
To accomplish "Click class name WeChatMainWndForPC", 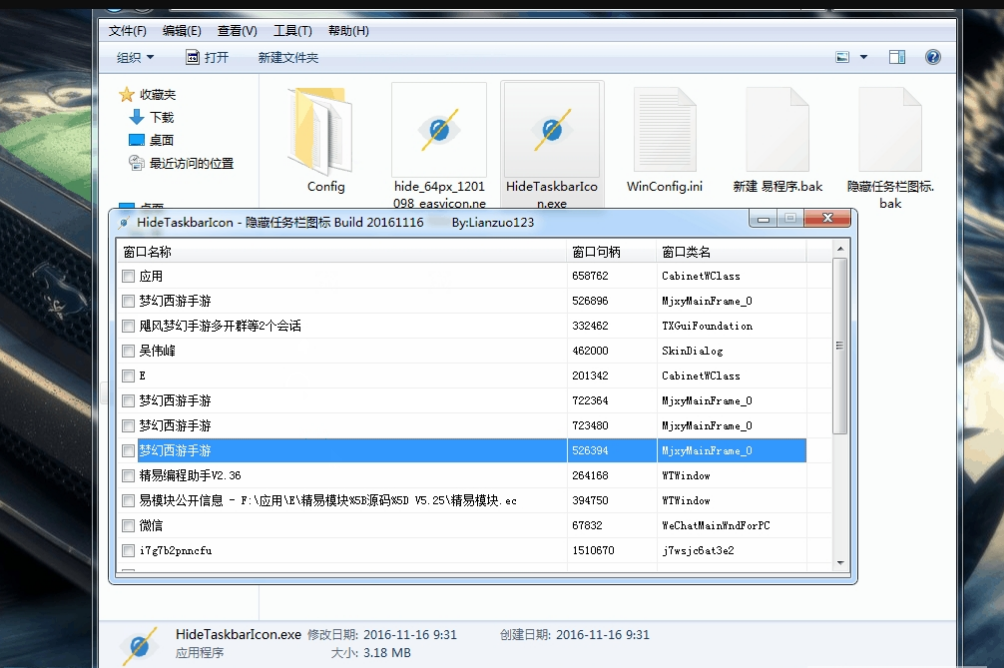I will pyautogui.click(x=716, y=526).
